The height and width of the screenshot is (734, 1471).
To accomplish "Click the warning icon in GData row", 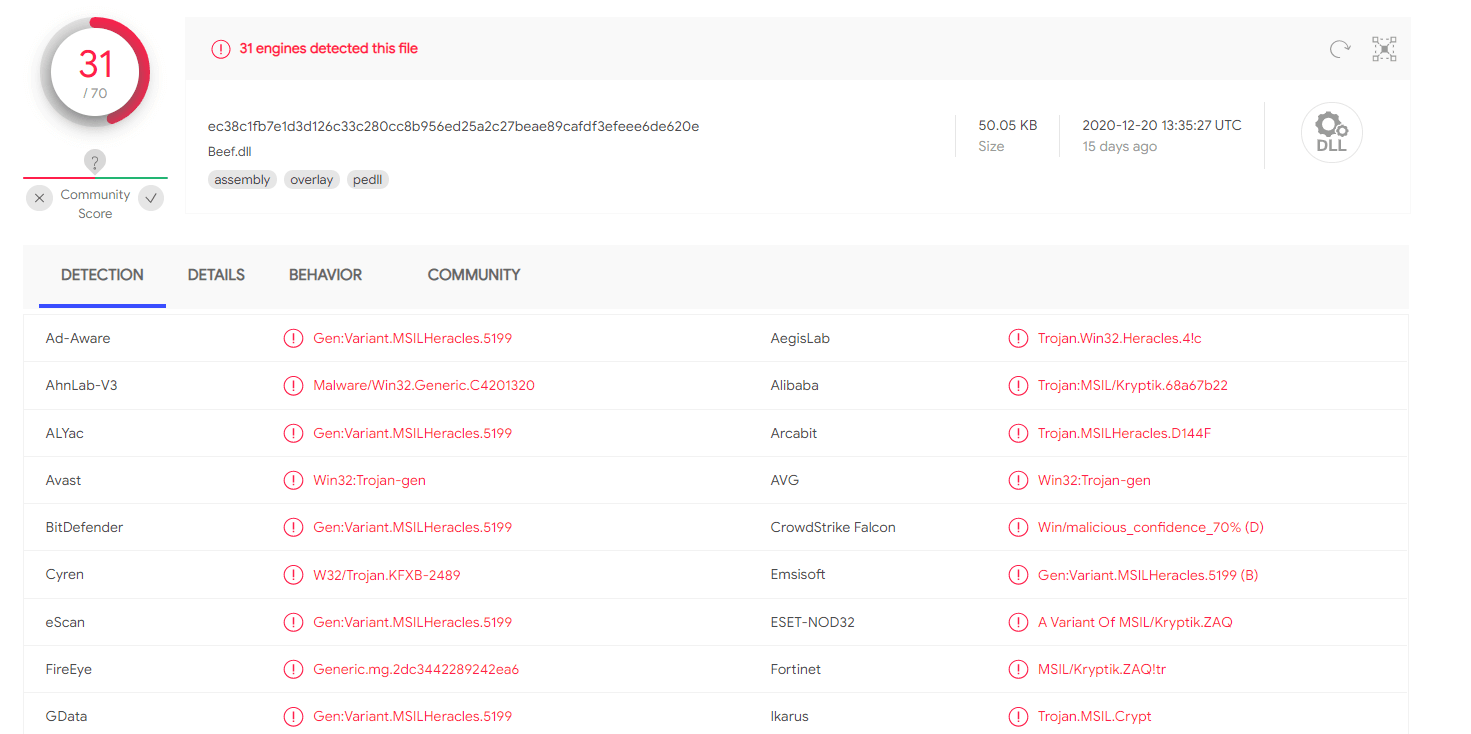I will [293, 716].
